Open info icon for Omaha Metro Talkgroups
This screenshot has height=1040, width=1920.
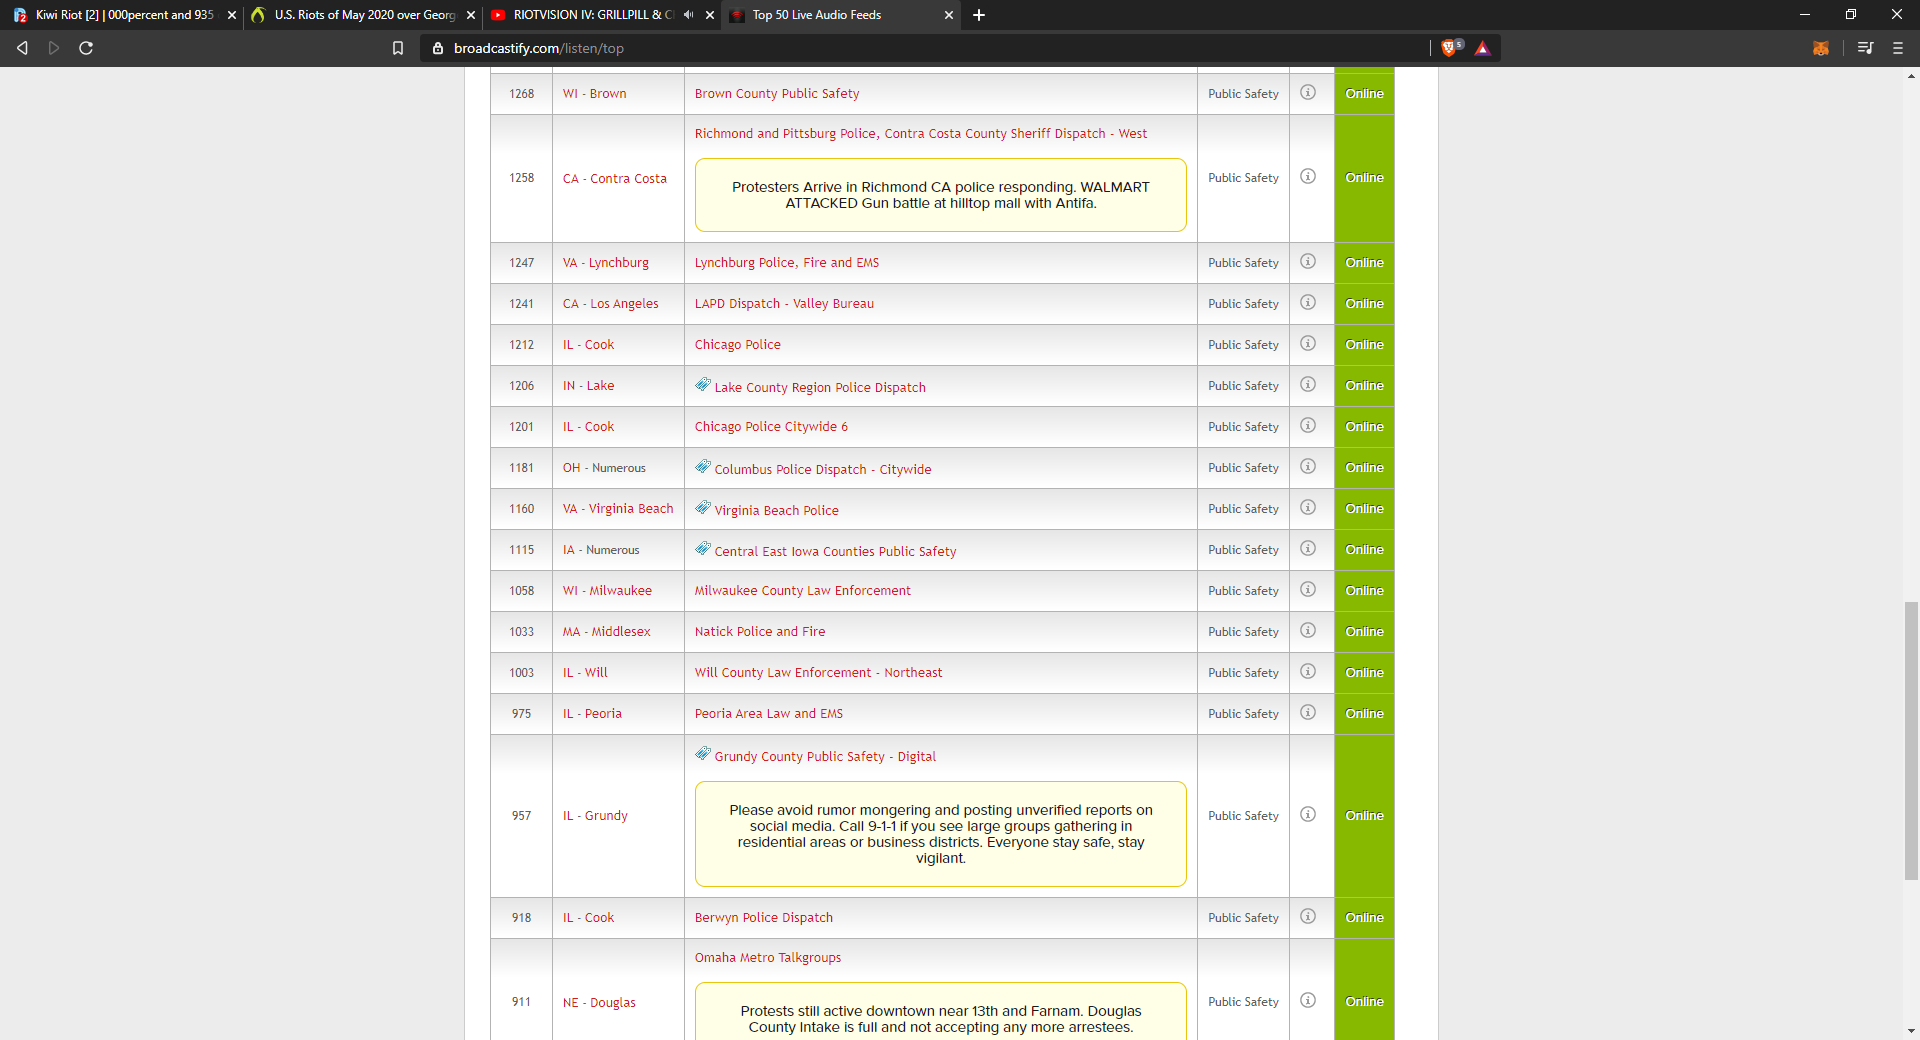[x=1308, y=1001]
